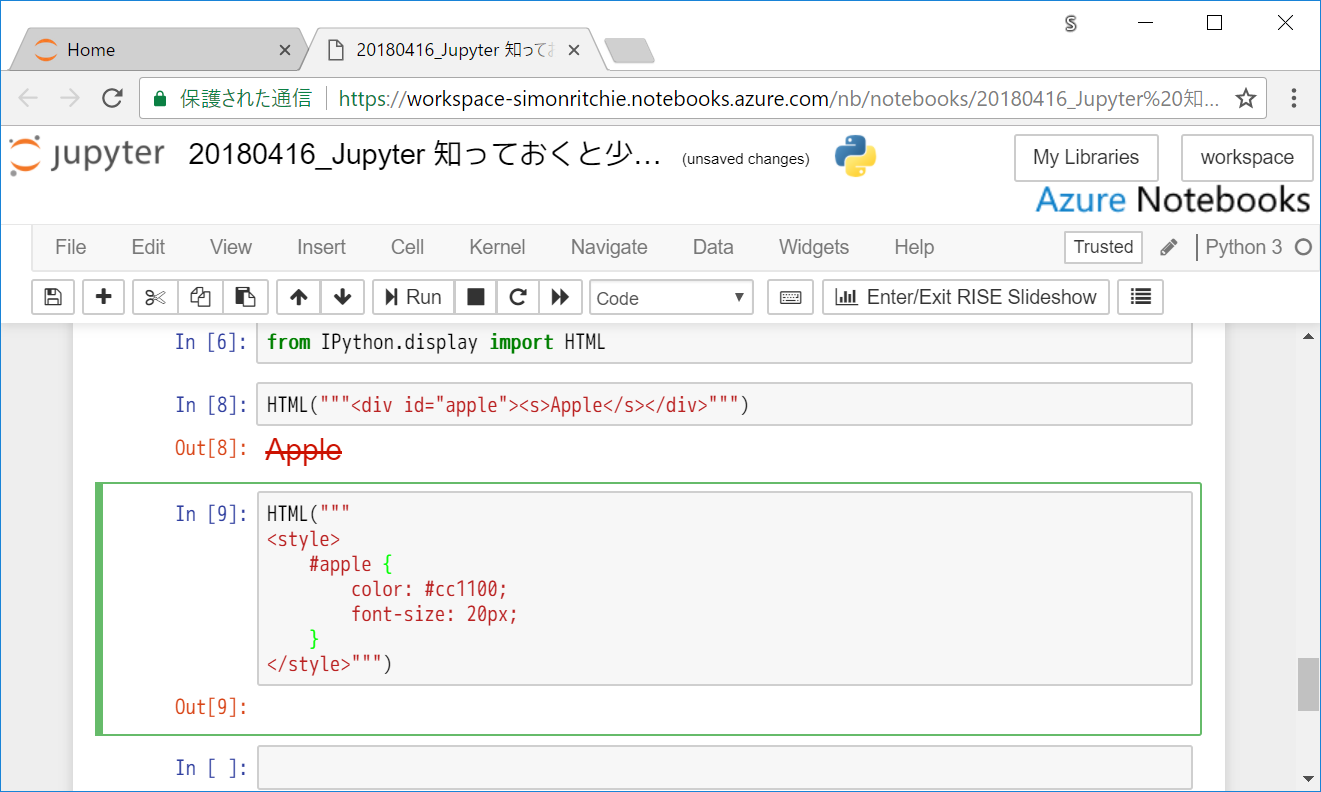Open the Code cell type dropdown
Screen dimensions: 1321x792
click(x=671, y=296)
